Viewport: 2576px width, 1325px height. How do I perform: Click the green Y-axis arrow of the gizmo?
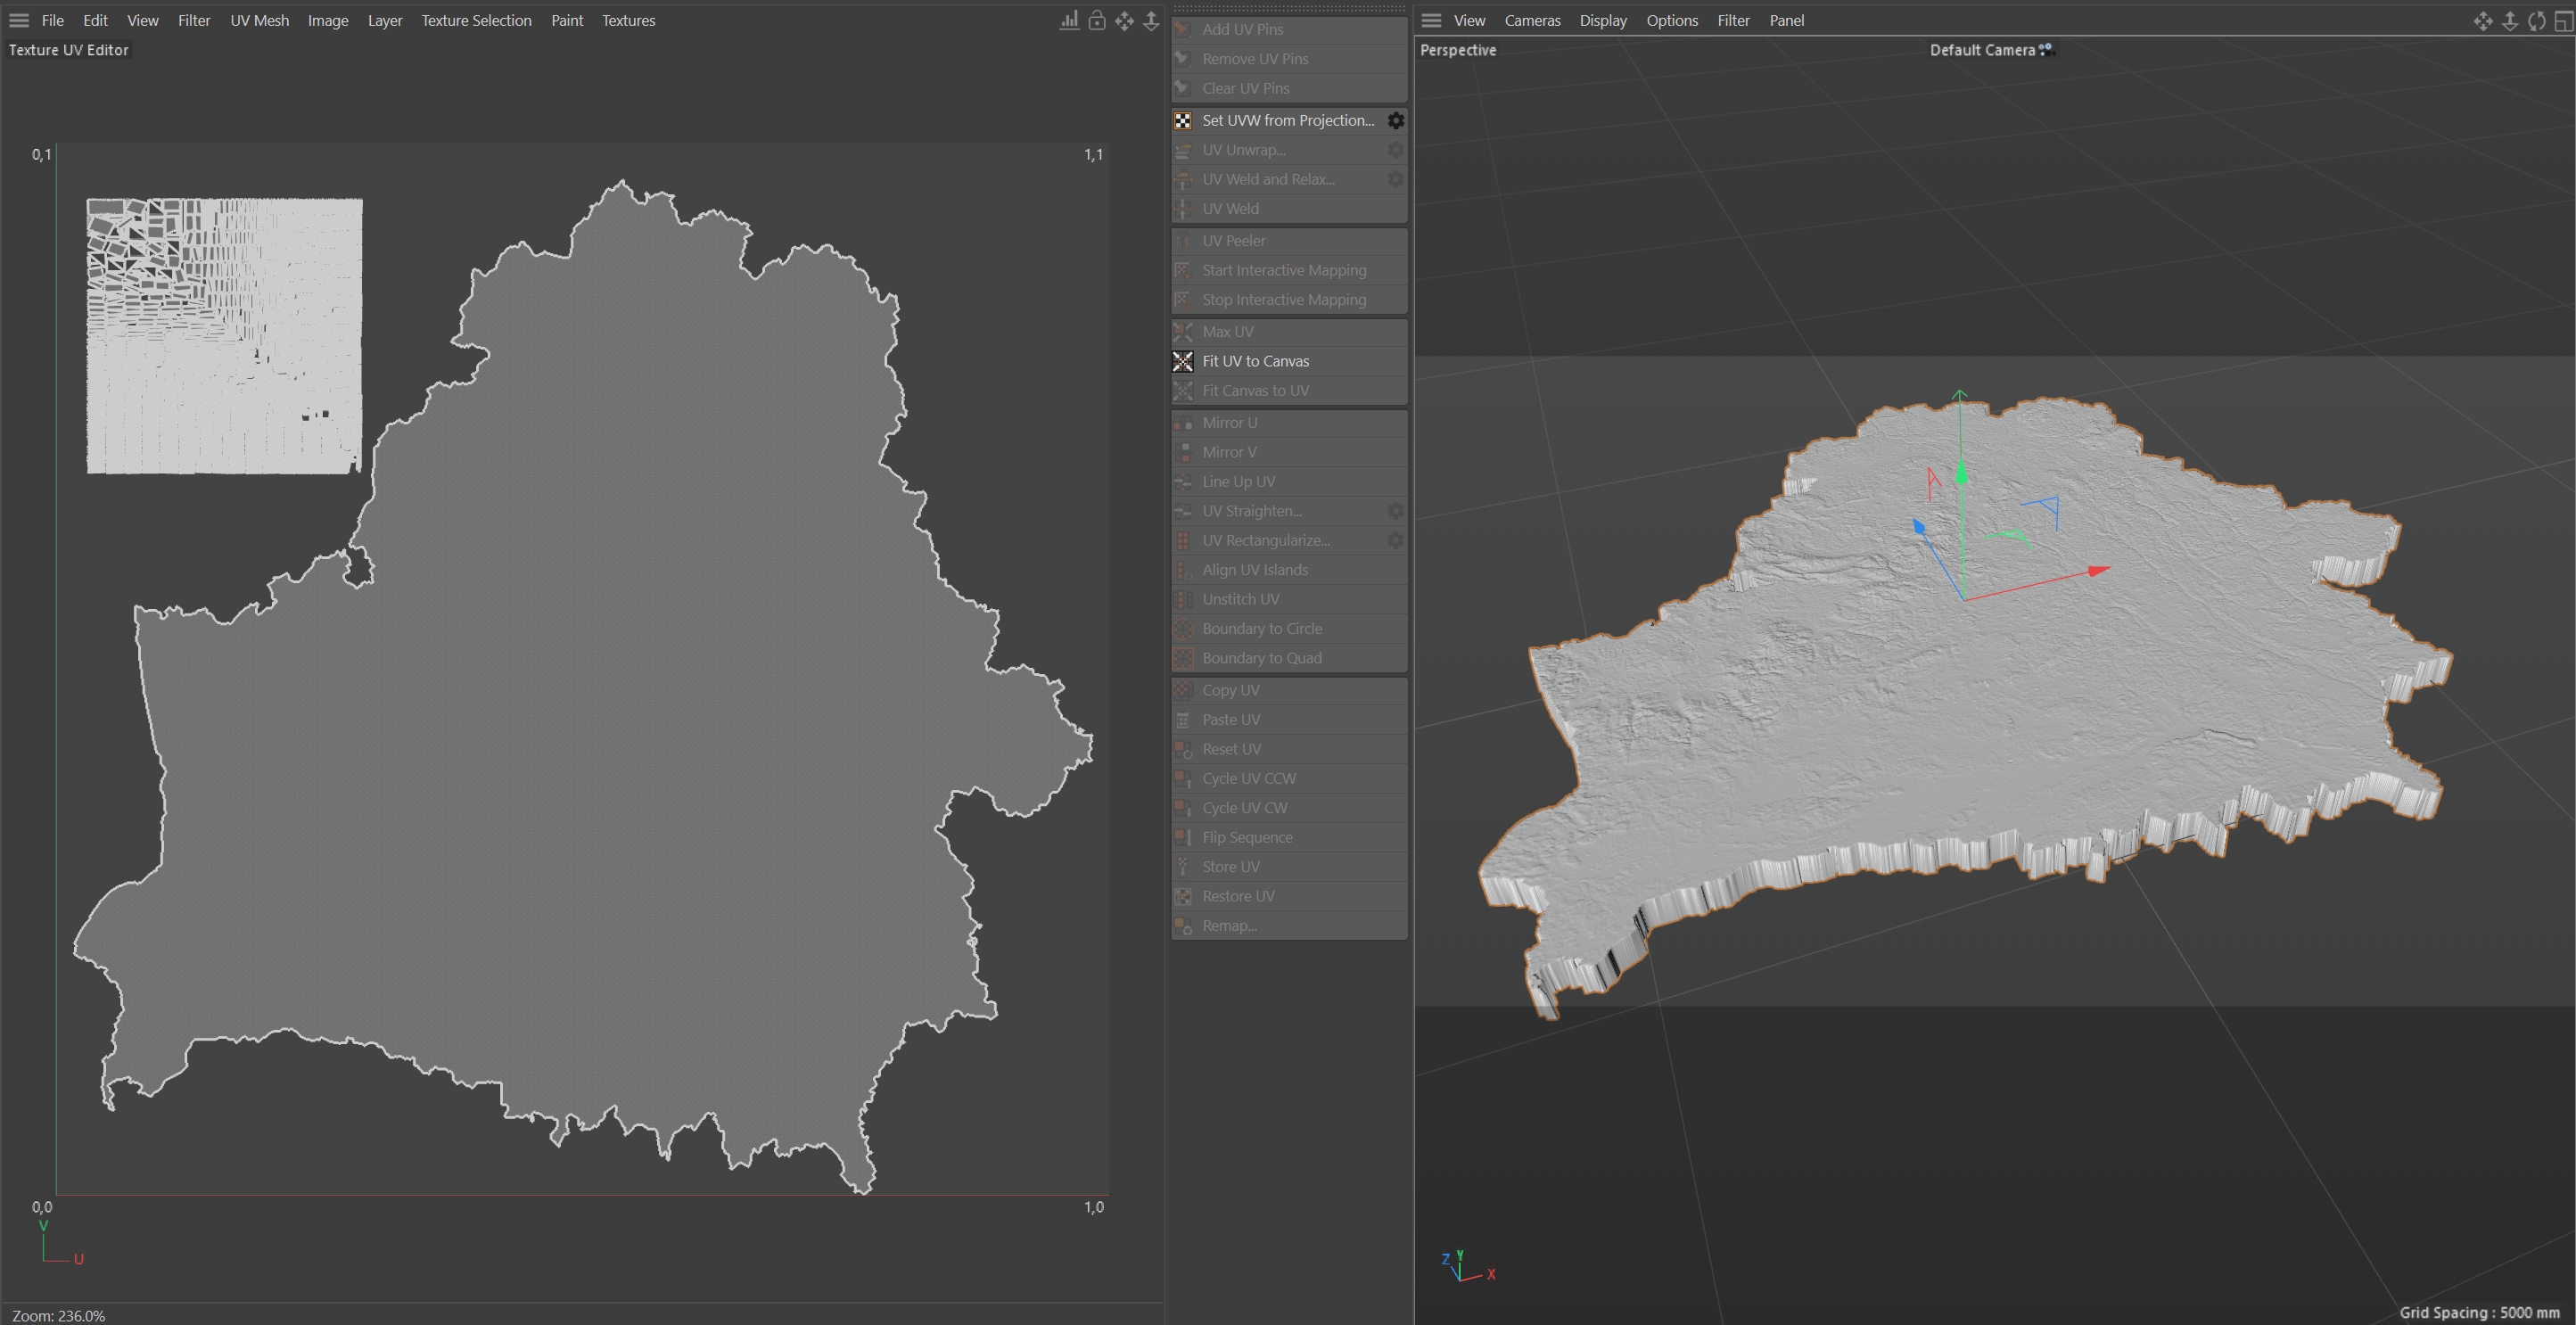(x=1961, y=473)
